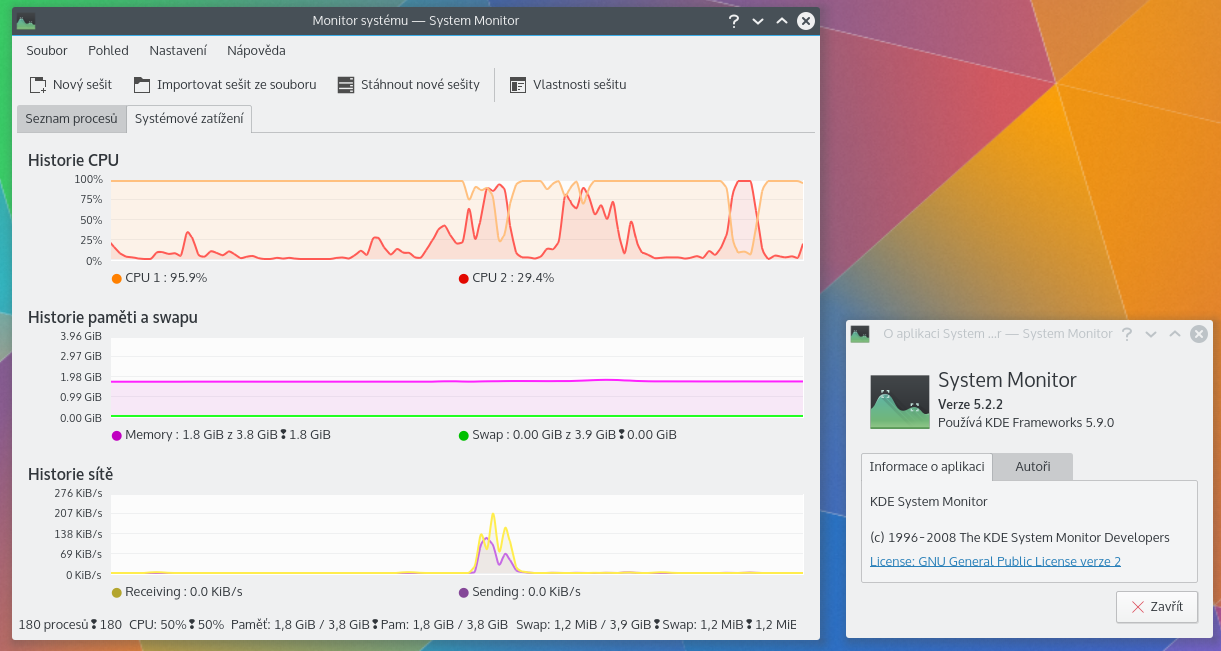The height and width of the screenshot is (651, 1221).
Task: Click the Historie CPU heading
Action: point(74,160)
